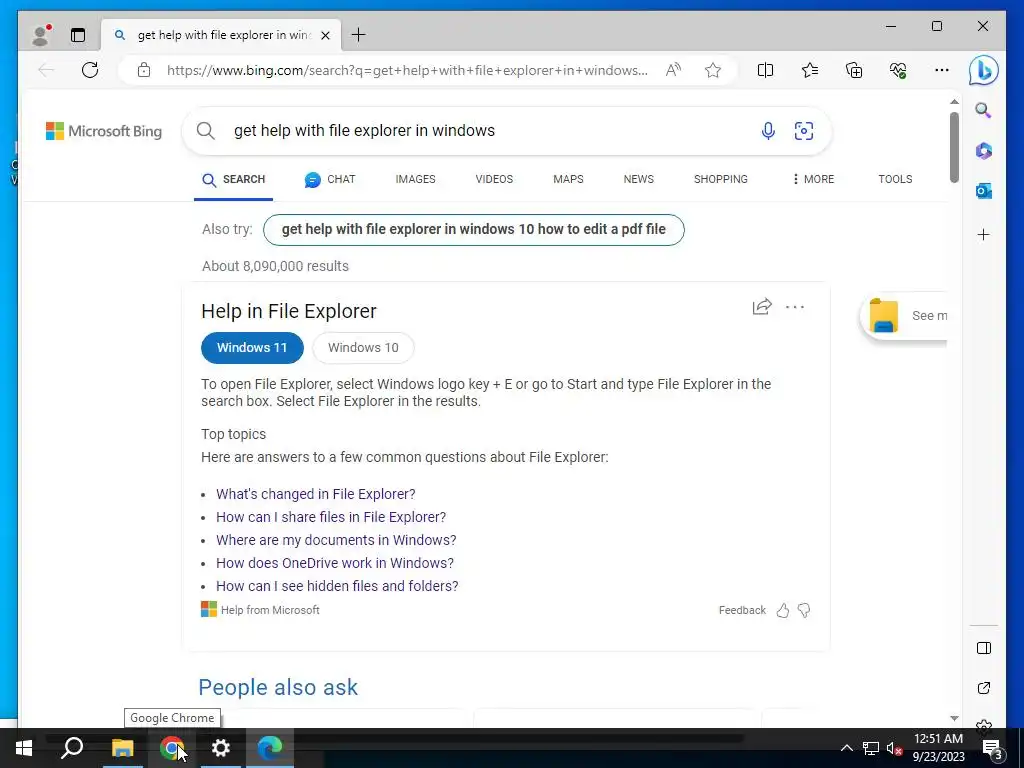View site information lock icon
1024x768 pixels.
144,70
